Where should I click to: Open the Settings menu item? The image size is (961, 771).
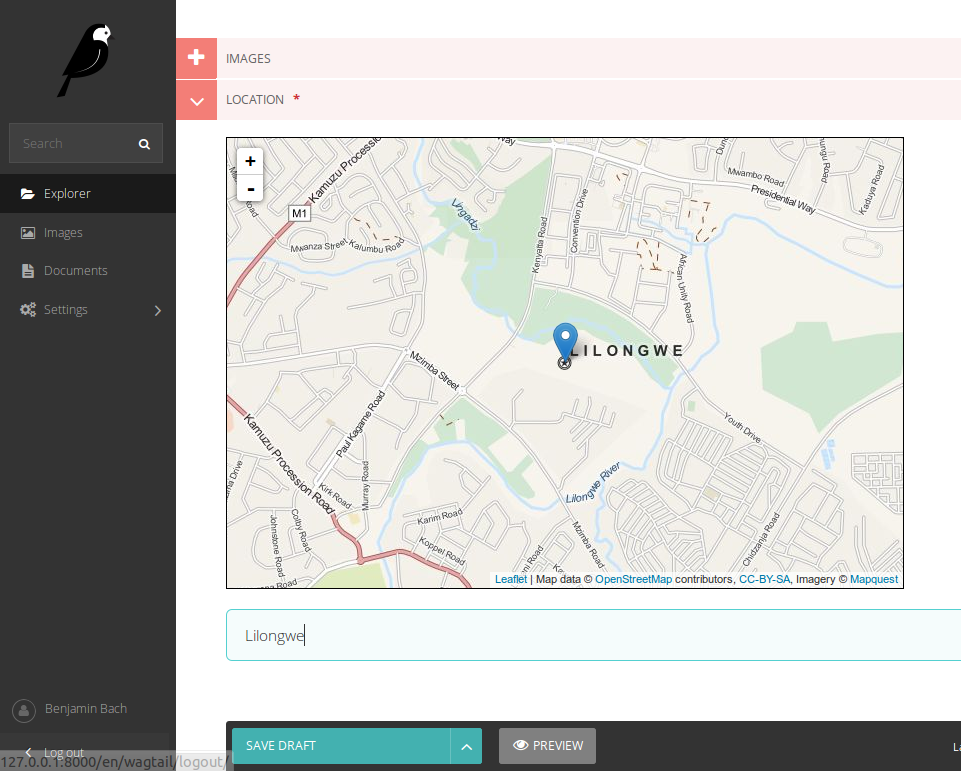click(88, 310)
